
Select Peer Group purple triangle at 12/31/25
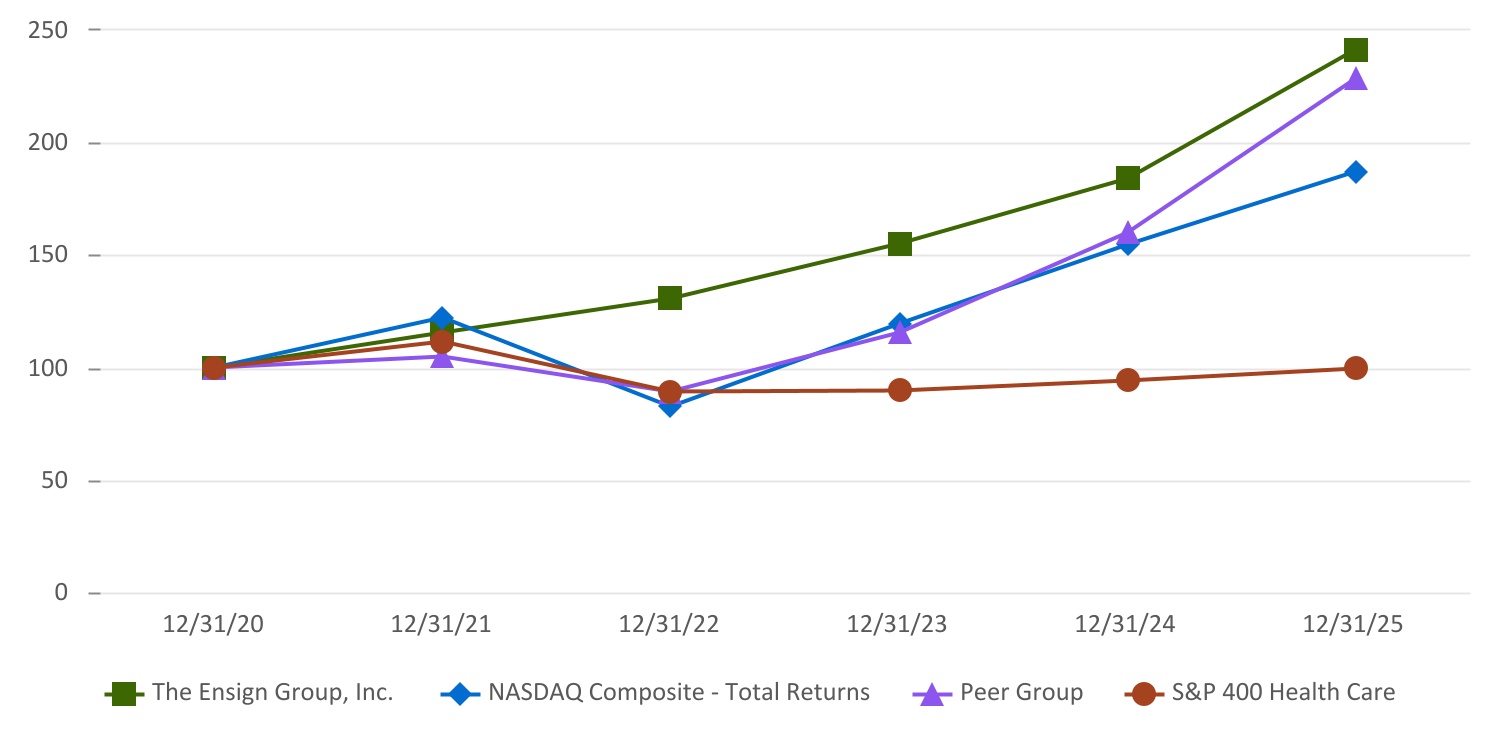click(1355, 79)
